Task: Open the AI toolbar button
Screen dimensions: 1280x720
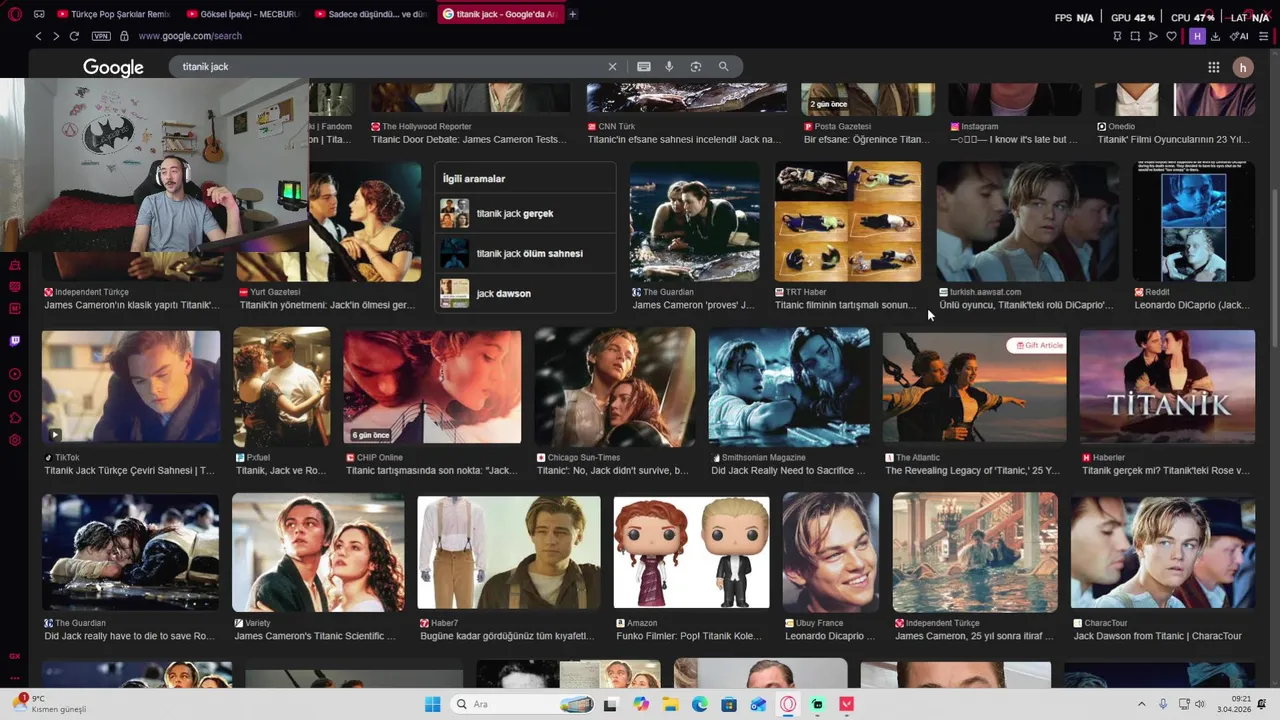Action: [1240, 36]
